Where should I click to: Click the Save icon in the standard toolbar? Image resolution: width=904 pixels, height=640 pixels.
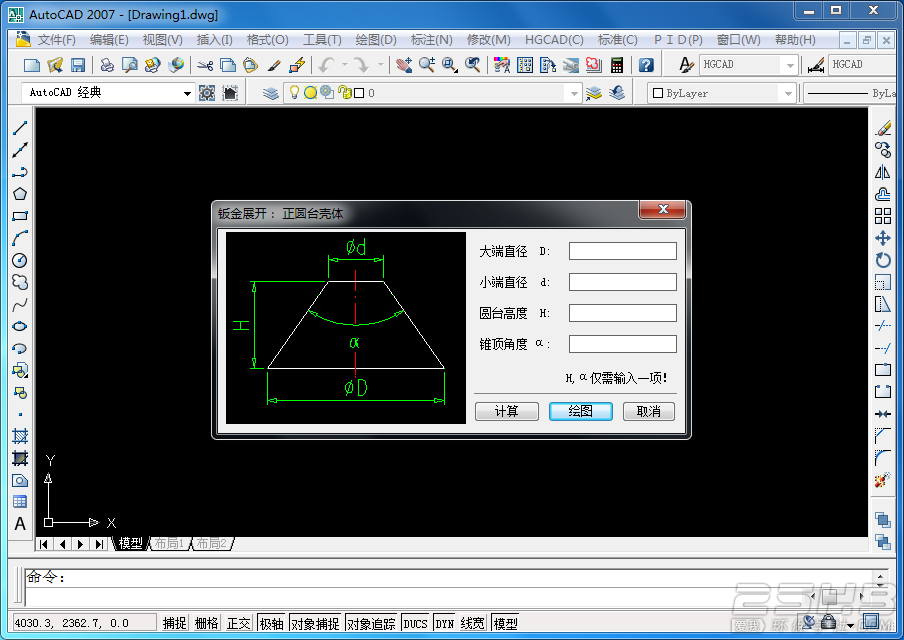click(x=78, y=65)
